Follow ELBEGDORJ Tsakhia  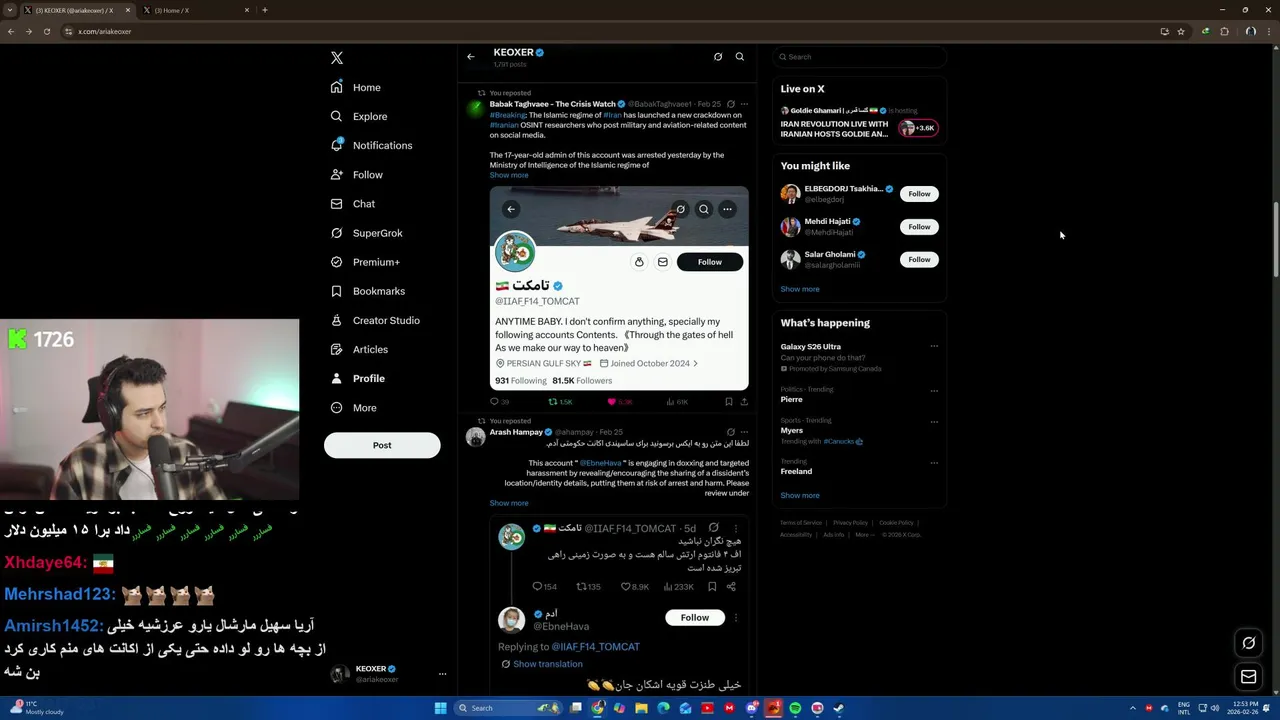[919, 194]
